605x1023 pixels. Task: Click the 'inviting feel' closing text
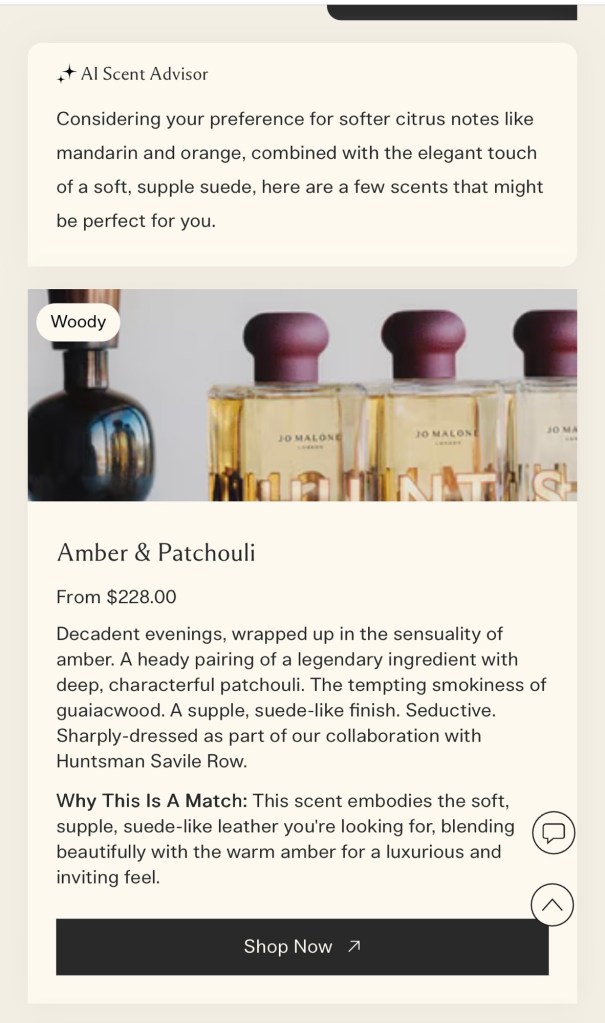pos(108,878)
